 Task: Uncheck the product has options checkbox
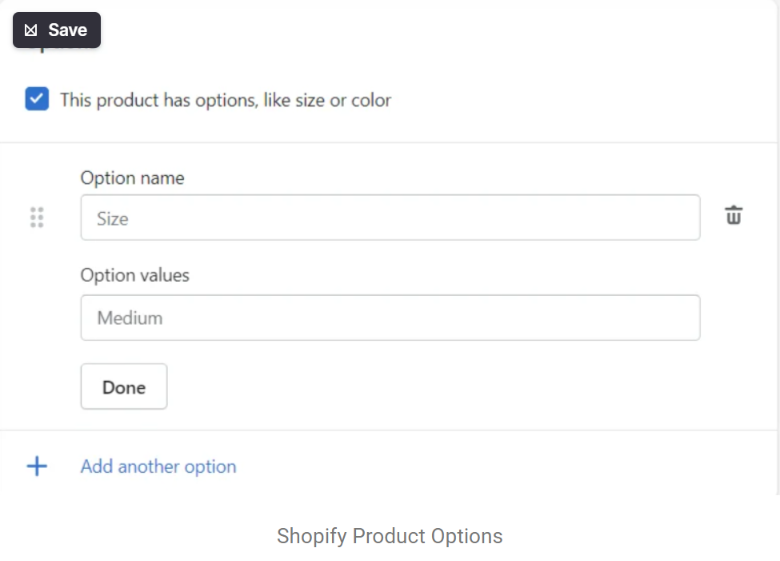click(37, 98)
